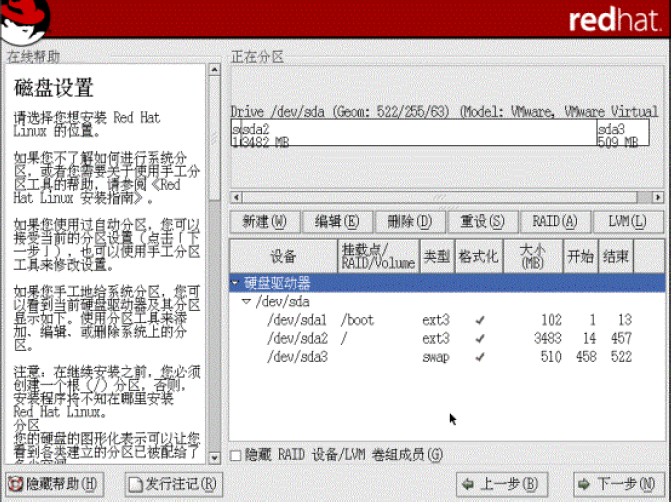Click disk view horizontal scrollbar thumb
672x504 pixels.
[440, 197]
